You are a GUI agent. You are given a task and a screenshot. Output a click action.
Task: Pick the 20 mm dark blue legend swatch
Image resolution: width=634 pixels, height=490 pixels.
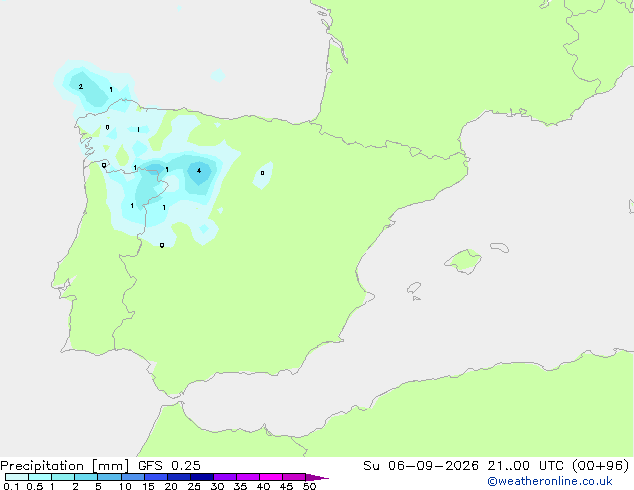tap(178, 477)
